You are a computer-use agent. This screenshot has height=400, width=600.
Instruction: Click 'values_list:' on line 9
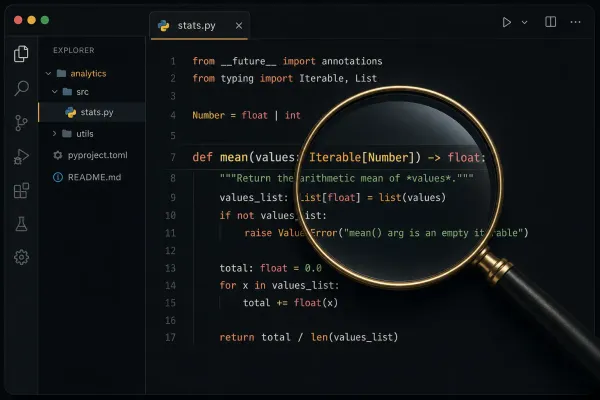pos(254,198)
